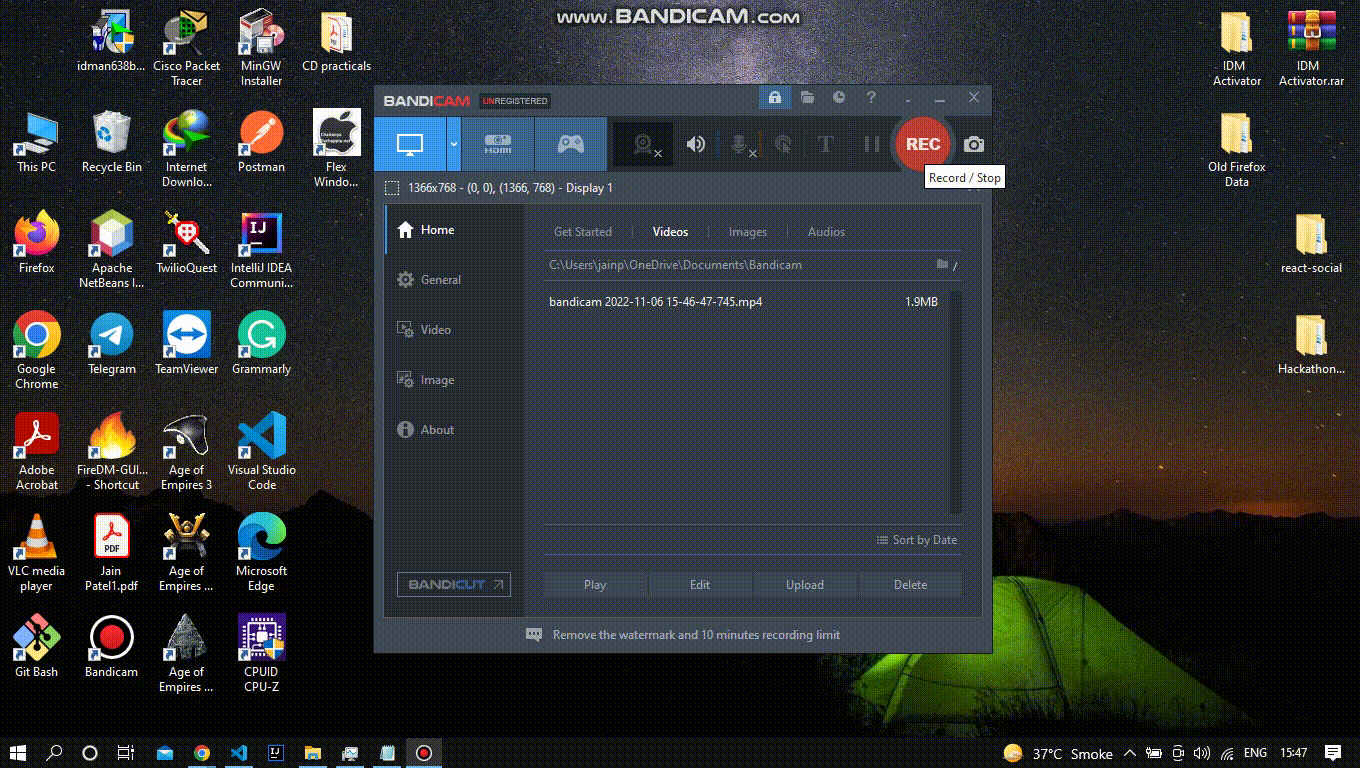
Task: Open Git Bash desktop shortcut
Action: click(36, 647)
